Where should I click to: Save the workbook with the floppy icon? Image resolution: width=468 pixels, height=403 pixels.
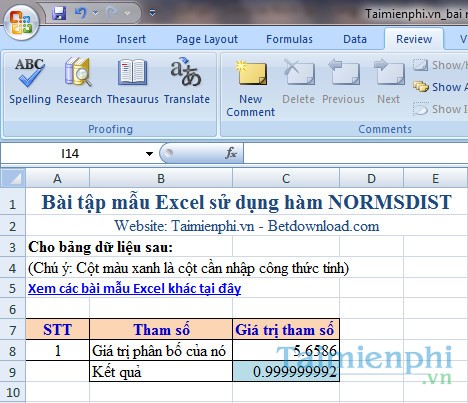[x=59, y=13]
